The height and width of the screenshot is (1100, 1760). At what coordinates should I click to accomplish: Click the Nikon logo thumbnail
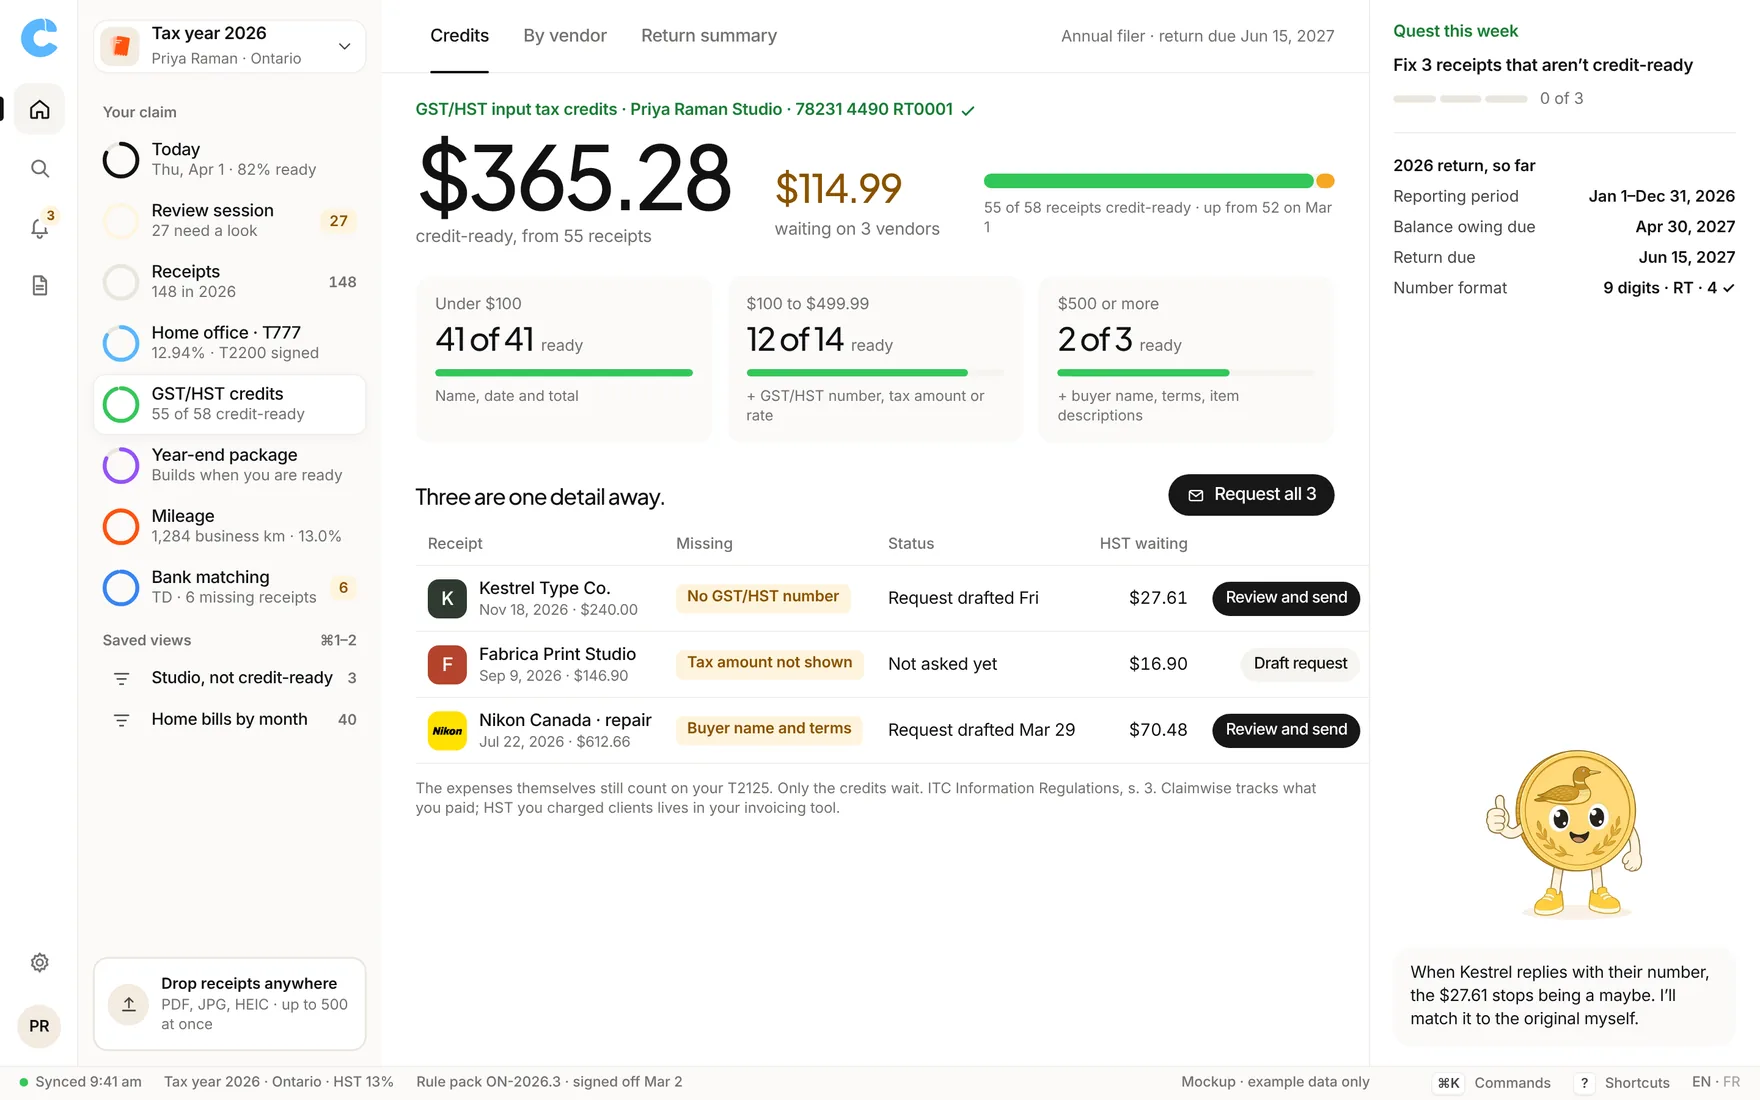pyautogui.click(x=447, y=730)
